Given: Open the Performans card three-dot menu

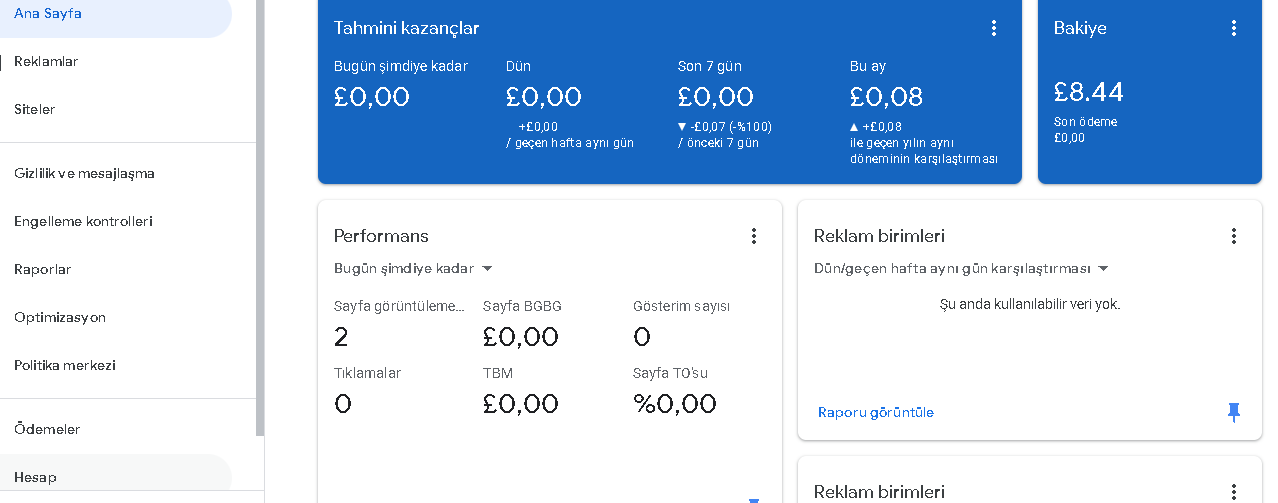Looking at the screenshot, I should pyautogui.click(x=753, y=236).
